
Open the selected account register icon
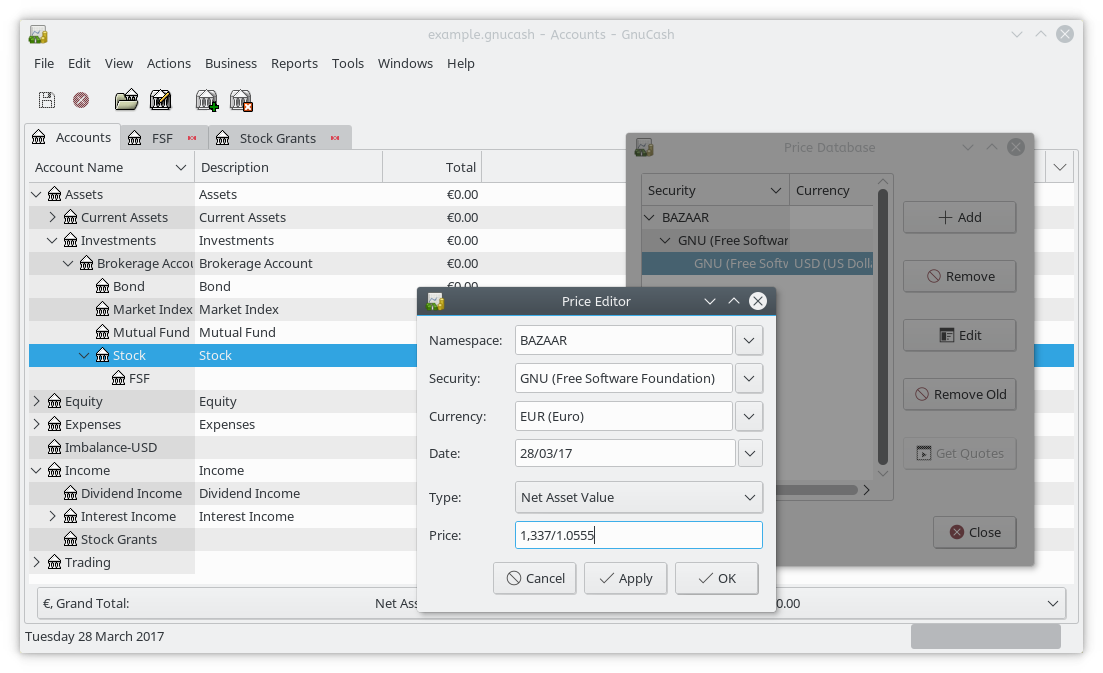[127, 100]
